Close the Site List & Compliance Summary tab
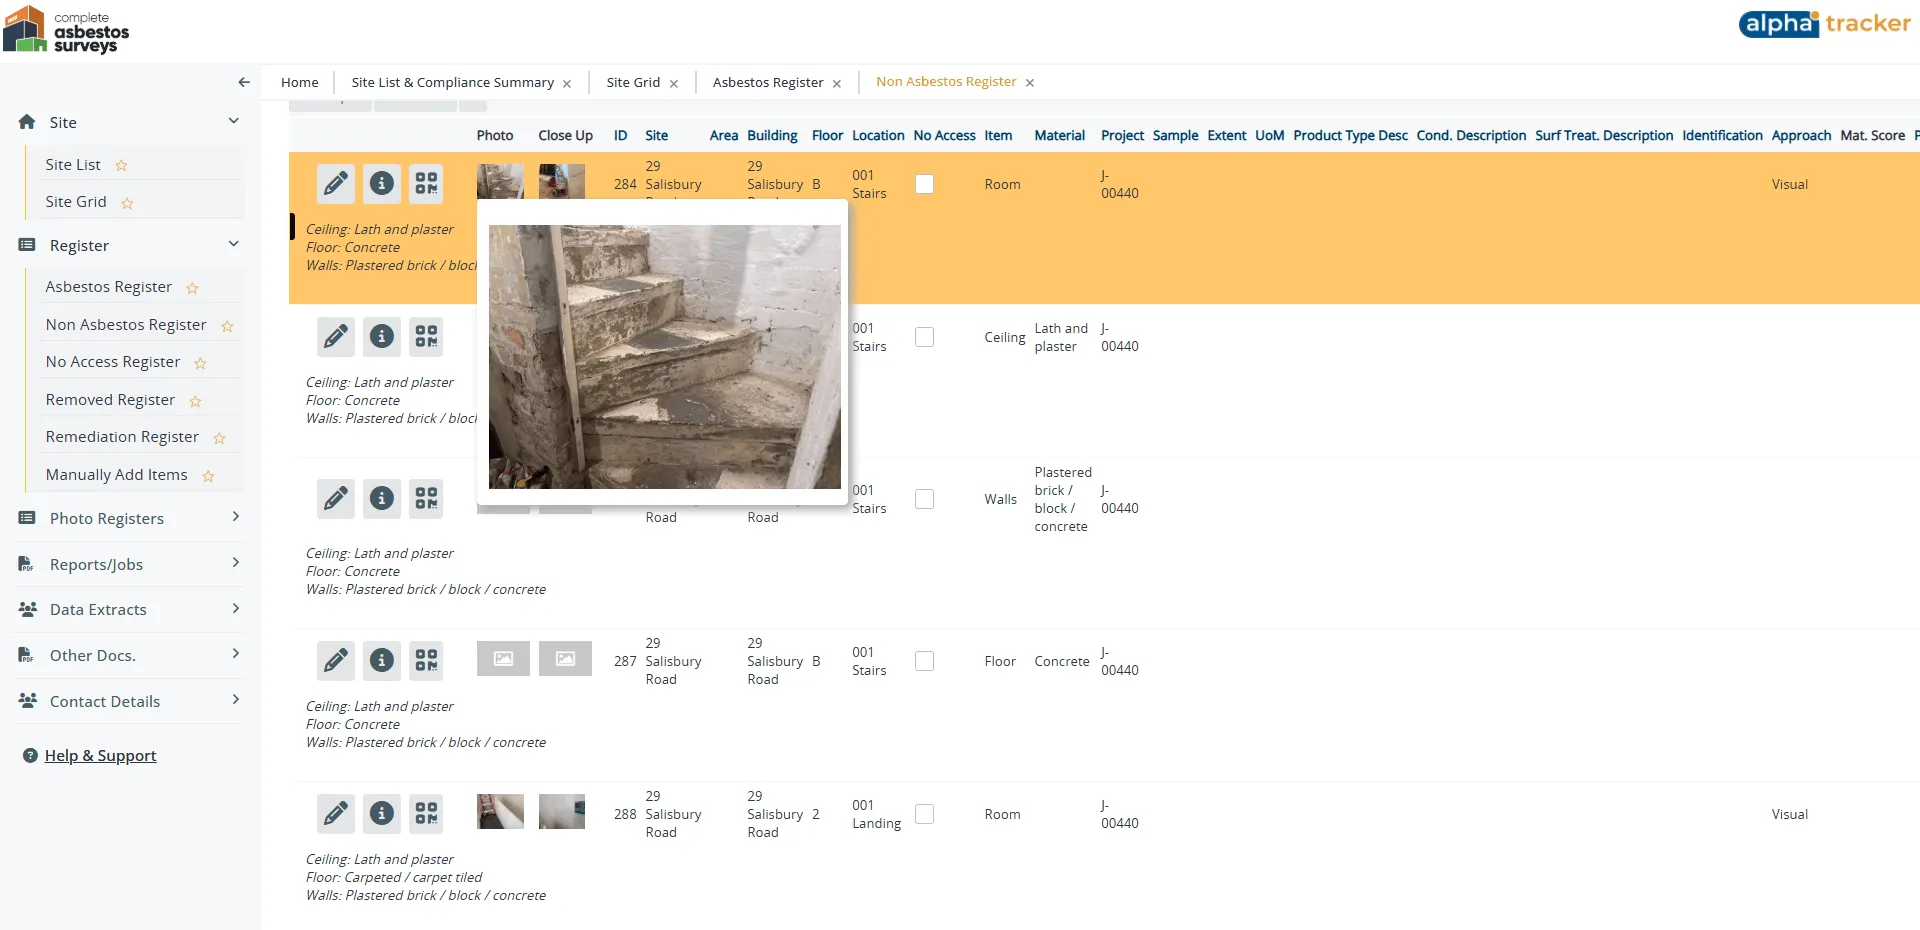1920x930 pixels. (x=567, y=84)
